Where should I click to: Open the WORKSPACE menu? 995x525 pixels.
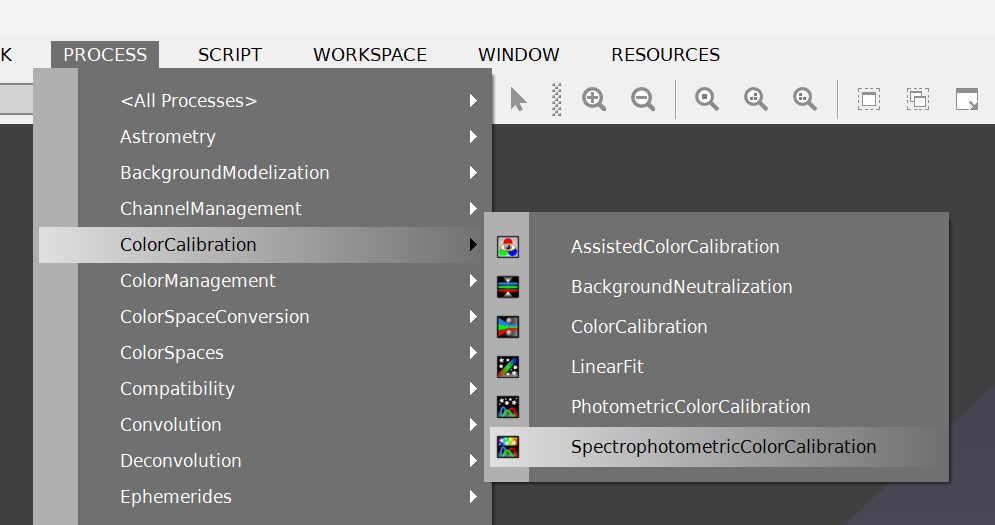point(370,55)
